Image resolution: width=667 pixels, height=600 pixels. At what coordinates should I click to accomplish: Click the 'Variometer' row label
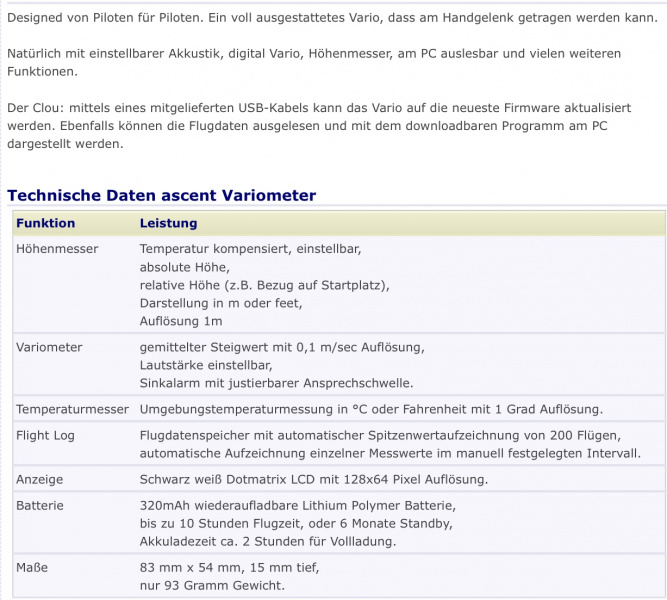(49, 347)
